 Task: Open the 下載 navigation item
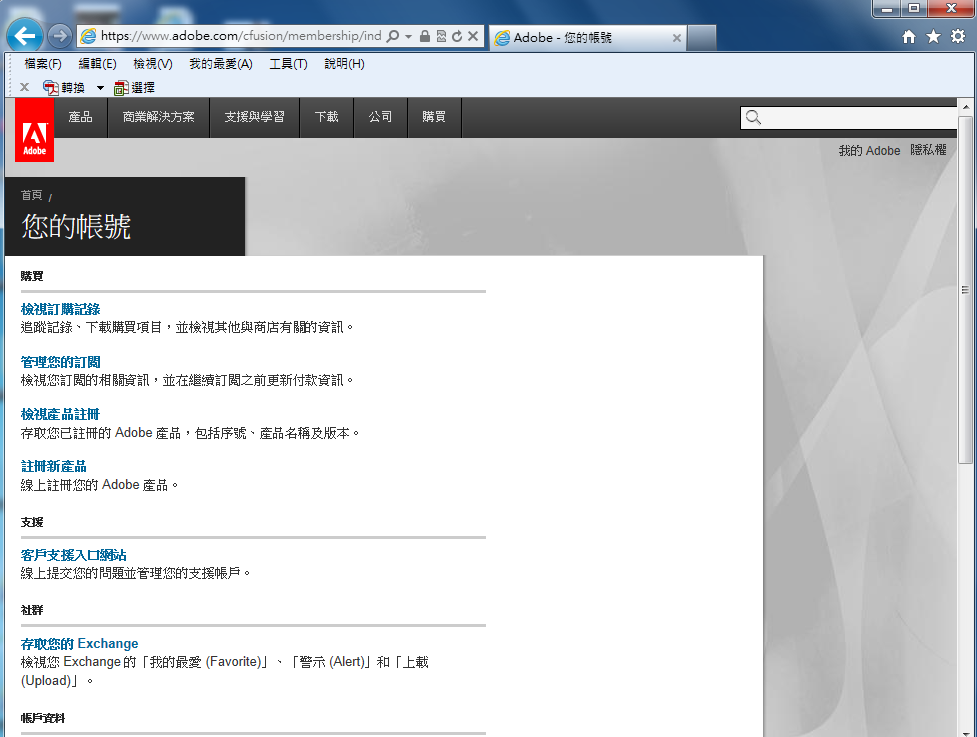[x=326, y=117]
